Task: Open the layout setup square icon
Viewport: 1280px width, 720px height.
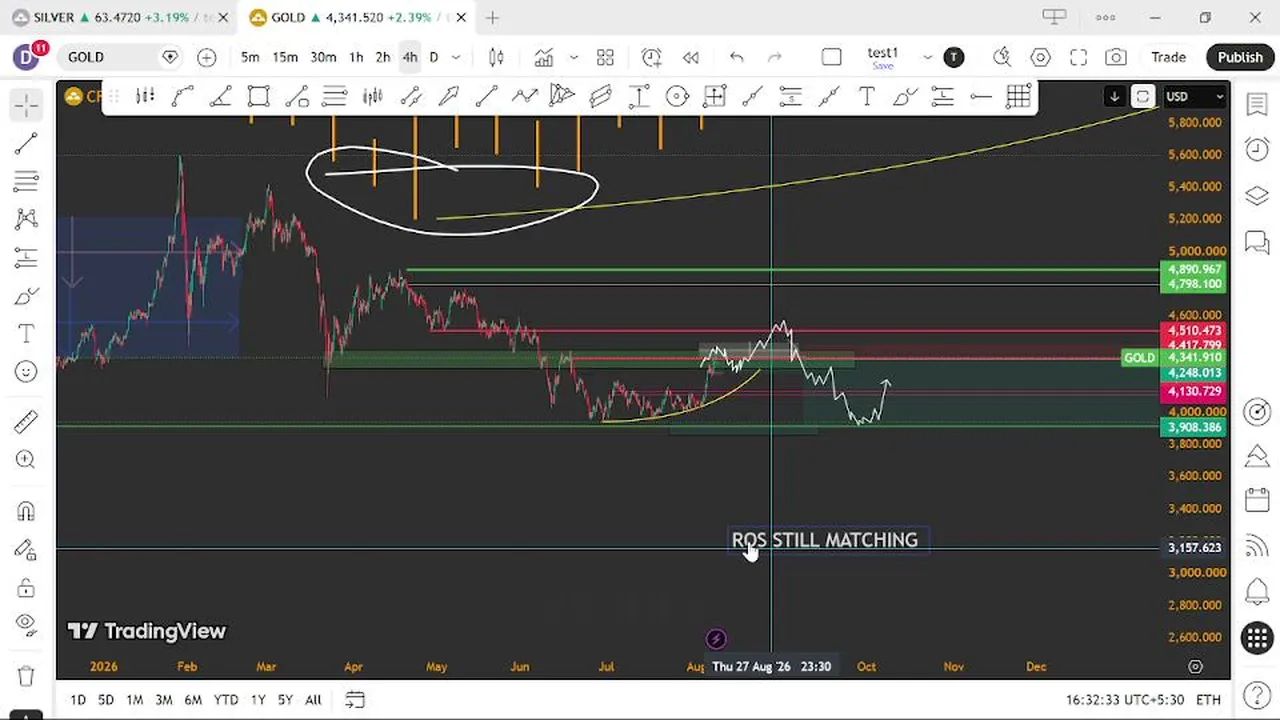Action: [x=831, y=57]
